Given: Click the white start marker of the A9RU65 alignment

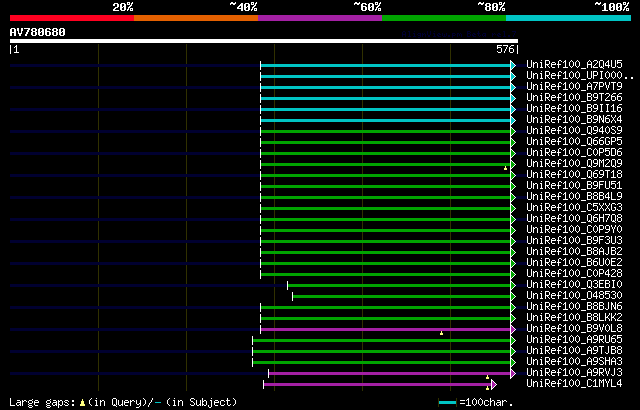Looking at the screenshot, I should [253, 340].
